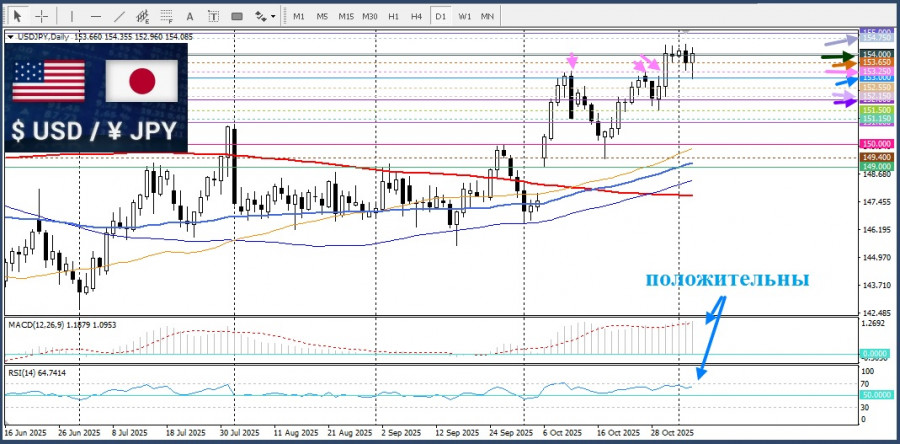Switch to the H4 timeframe
The height and width of the screenshot is (444, 900).
click(x=416, y=16)
